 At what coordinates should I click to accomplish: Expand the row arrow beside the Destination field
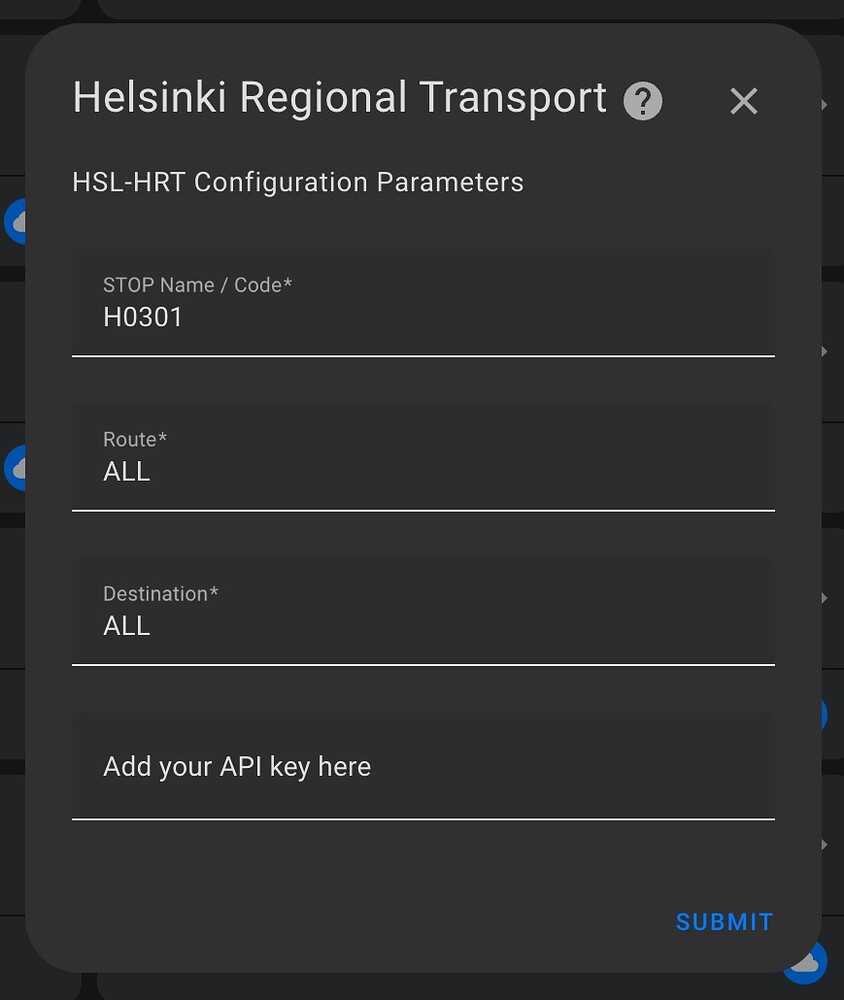pos(822,598)
